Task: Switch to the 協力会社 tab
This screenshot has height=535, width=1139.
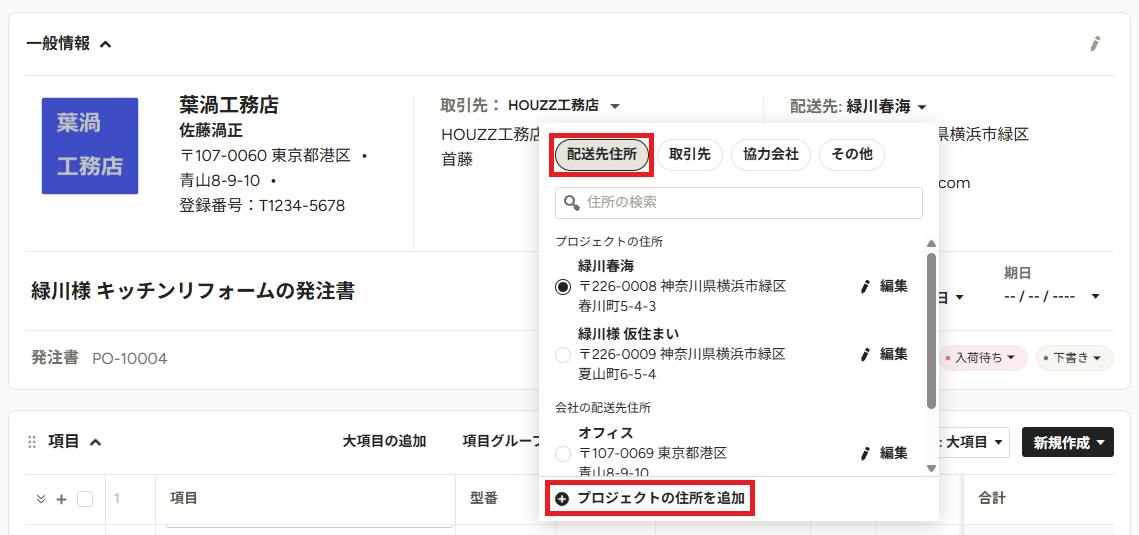Action: tap(771, 155)
